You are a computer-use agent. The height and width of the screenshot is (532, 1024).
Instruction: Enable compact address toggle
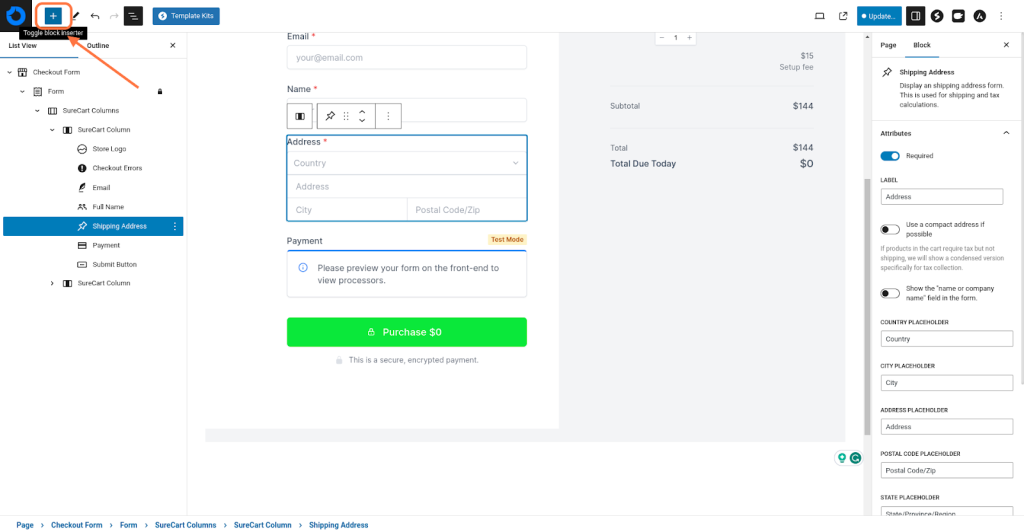(x=889, y=229)
